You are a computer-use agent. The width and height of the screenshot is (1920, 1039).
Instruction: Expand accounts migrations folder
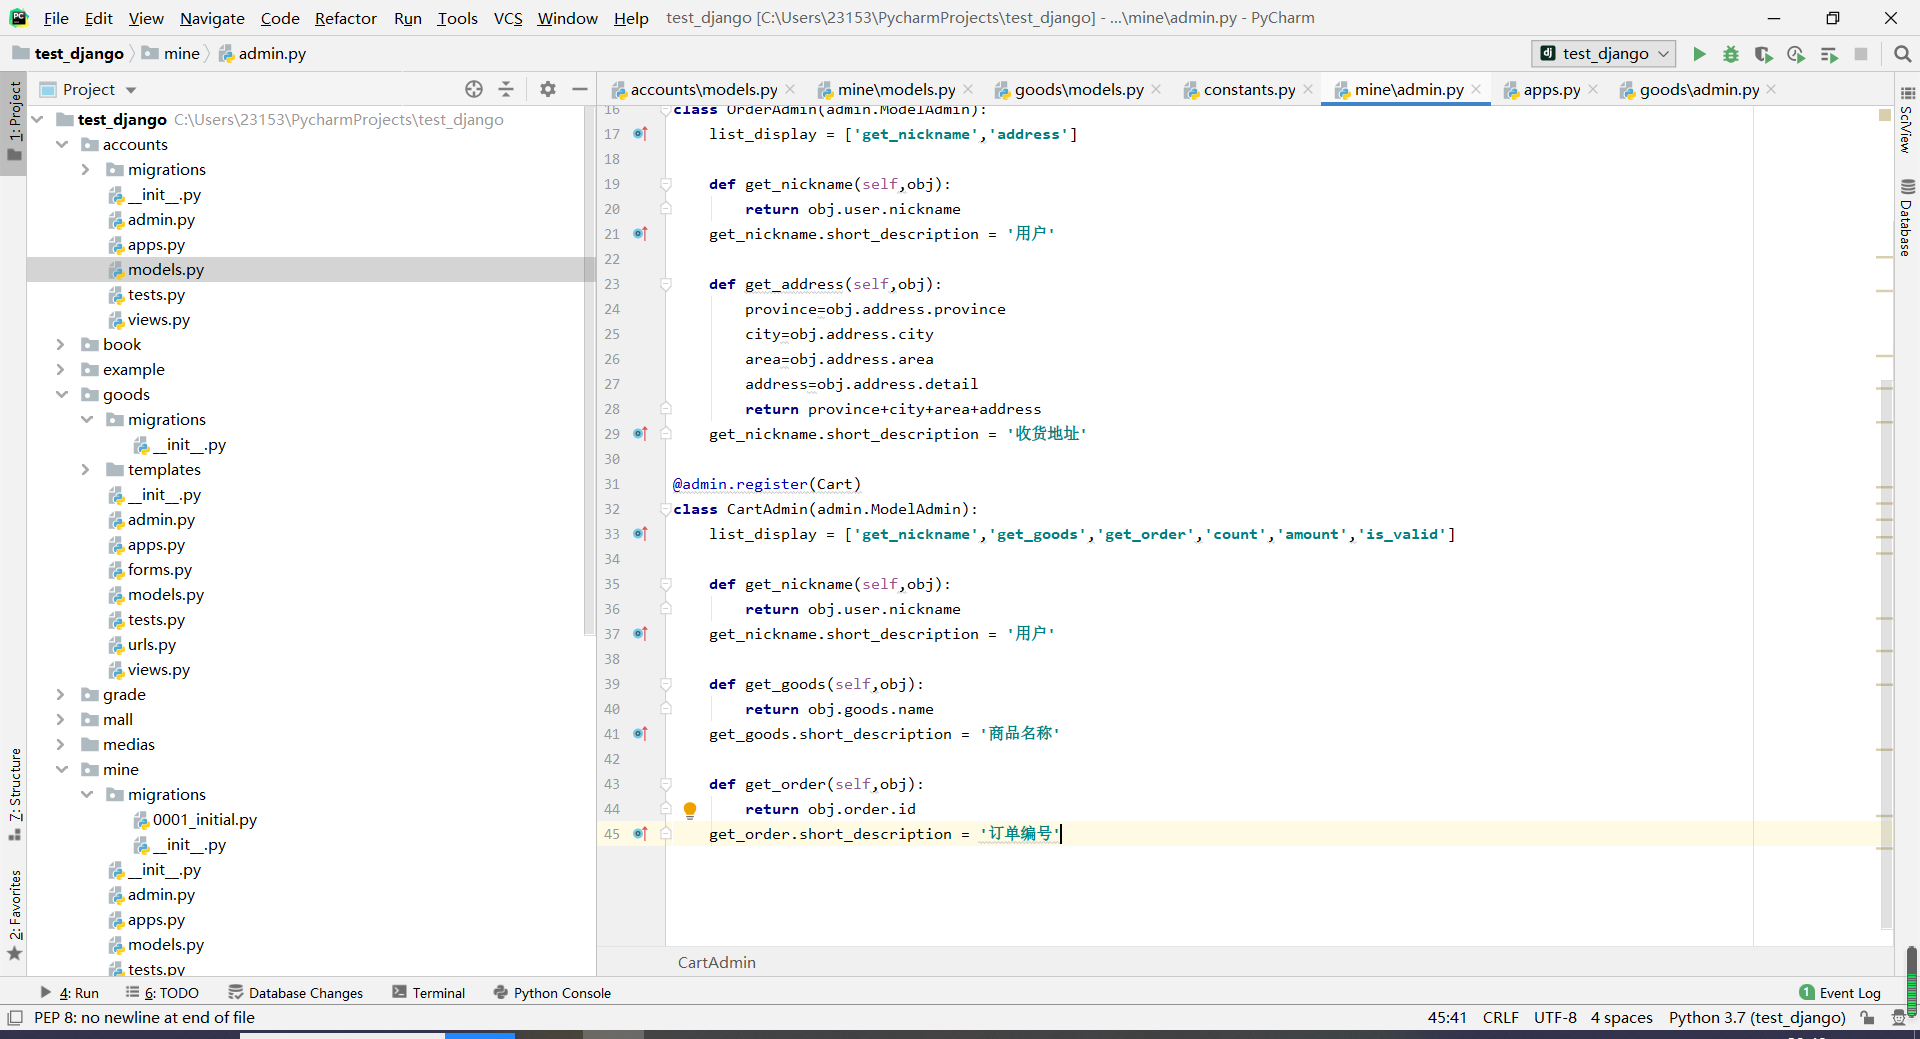pyautogui.click(x=86, y=170)
